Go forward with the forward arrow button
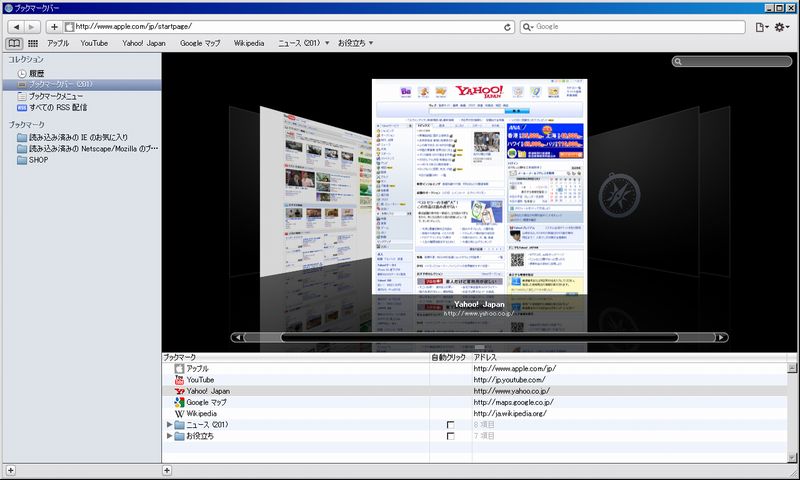 [31, 27]
